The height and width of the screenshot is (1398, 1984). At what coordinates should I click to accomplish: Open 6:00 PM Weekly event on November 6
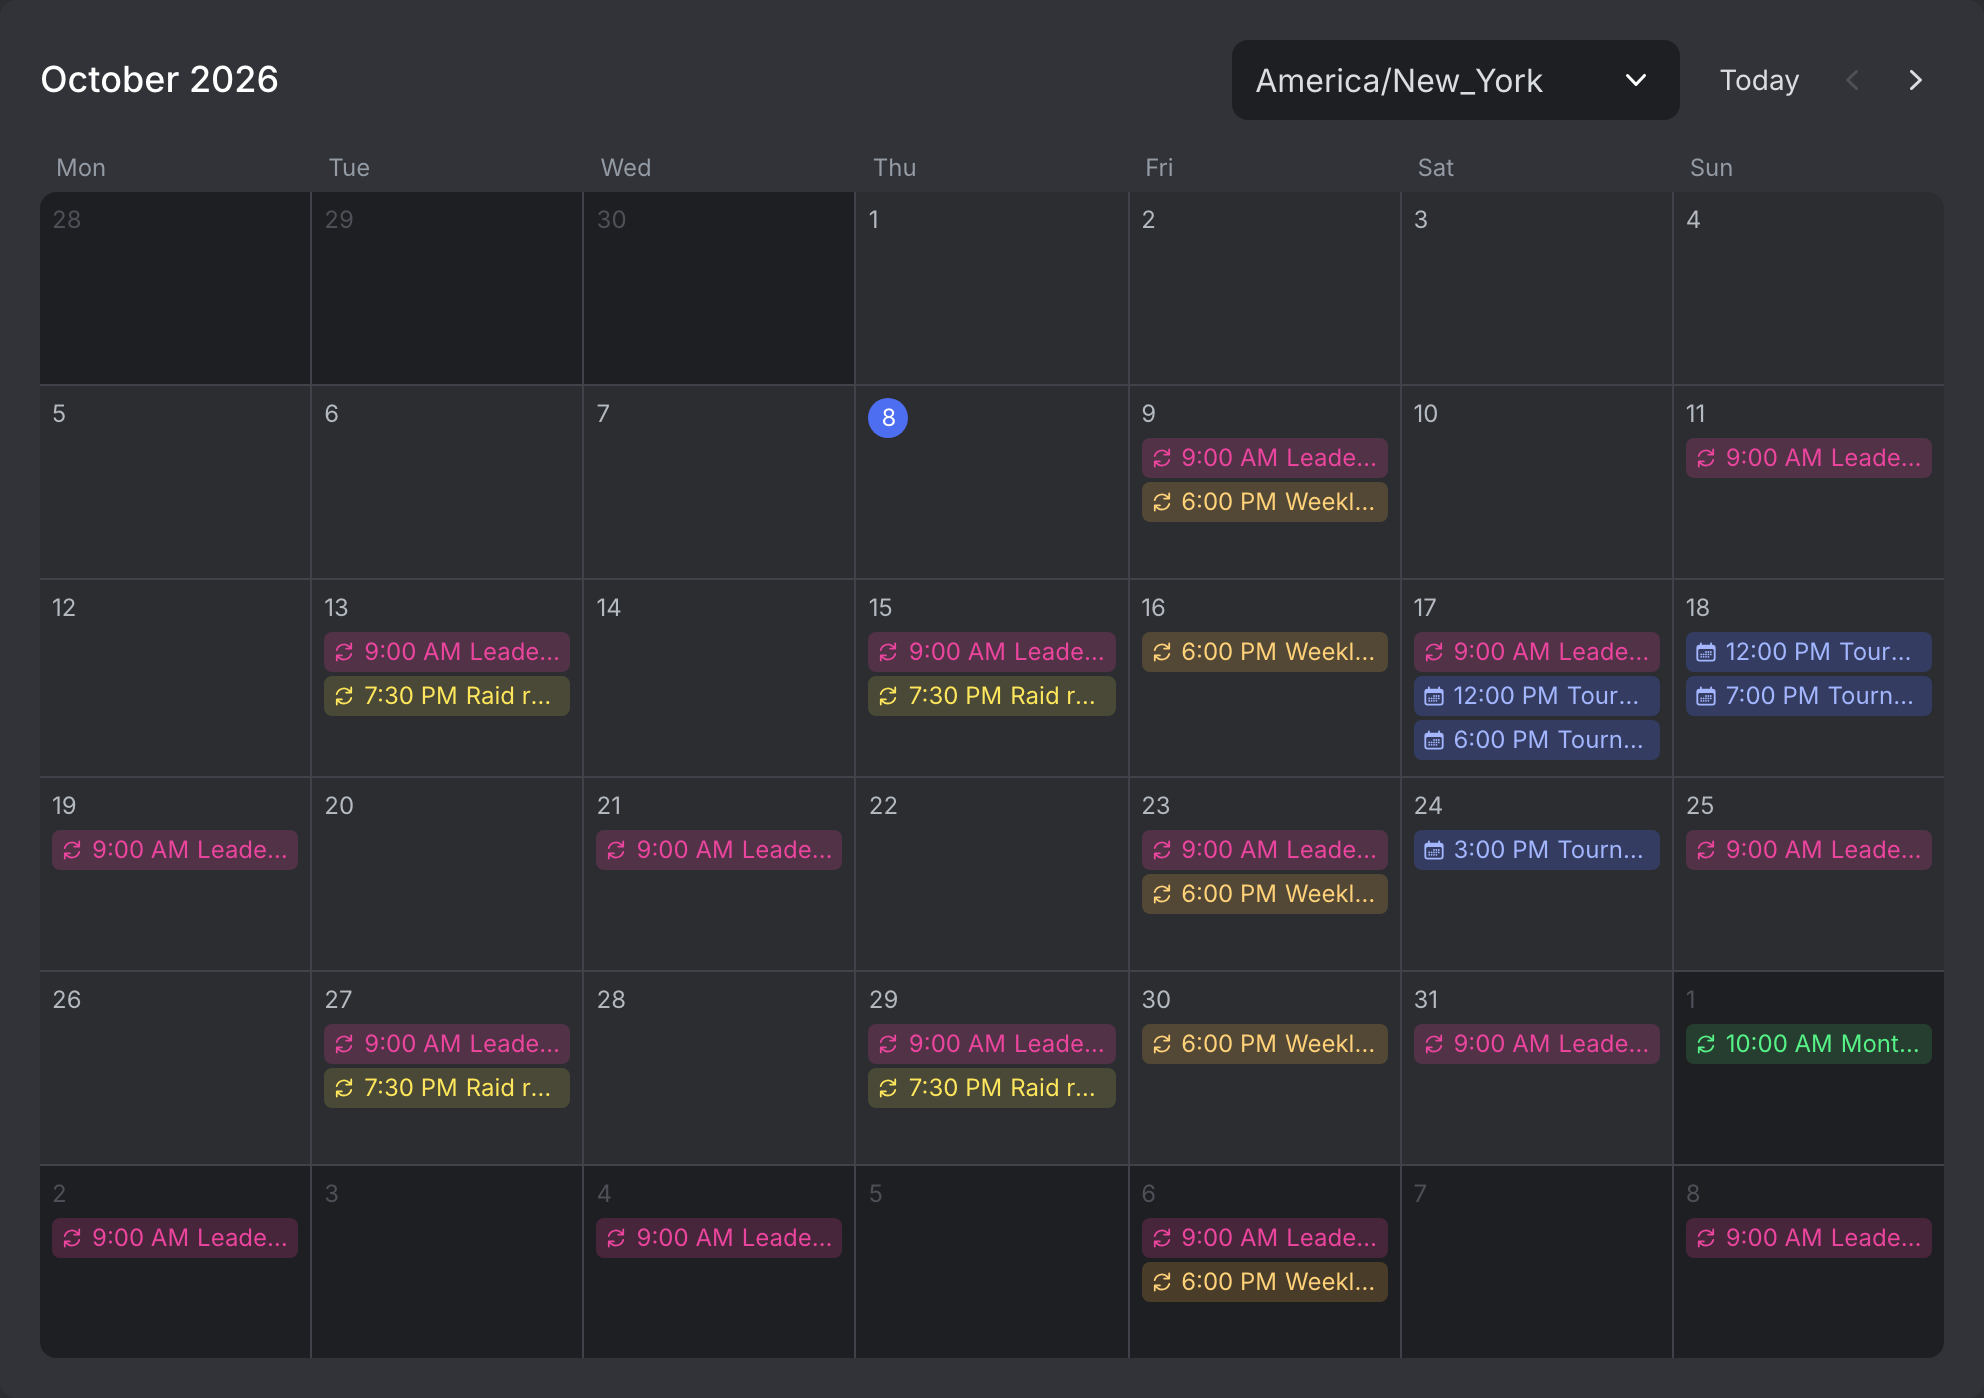(1264, 1282)
